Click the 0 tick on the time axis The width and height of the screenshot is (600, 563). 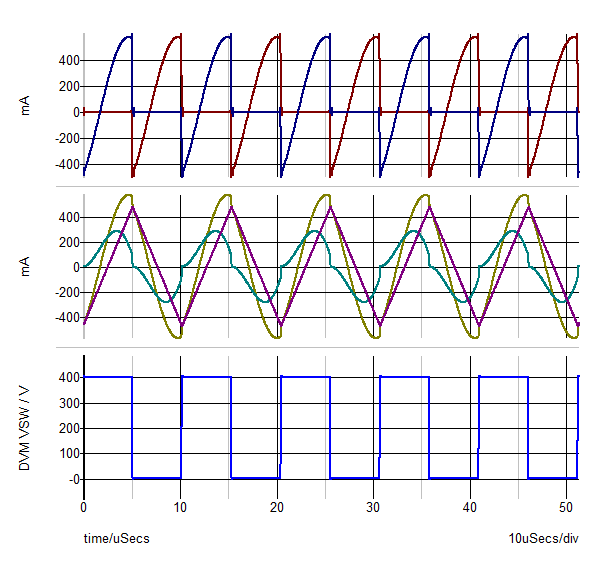click(x=84, y=508)
